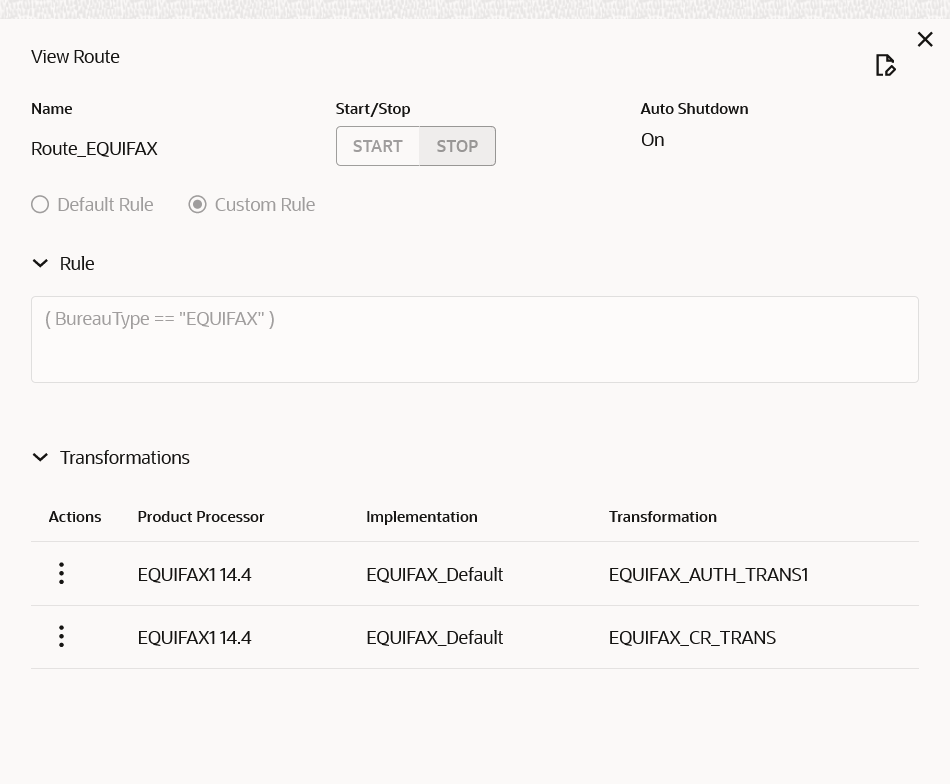Click EQUIFAX1 14.4 in the EQUIFAX_CR_TRANS row
Viewport: 950px width, 784px height.
194,637
